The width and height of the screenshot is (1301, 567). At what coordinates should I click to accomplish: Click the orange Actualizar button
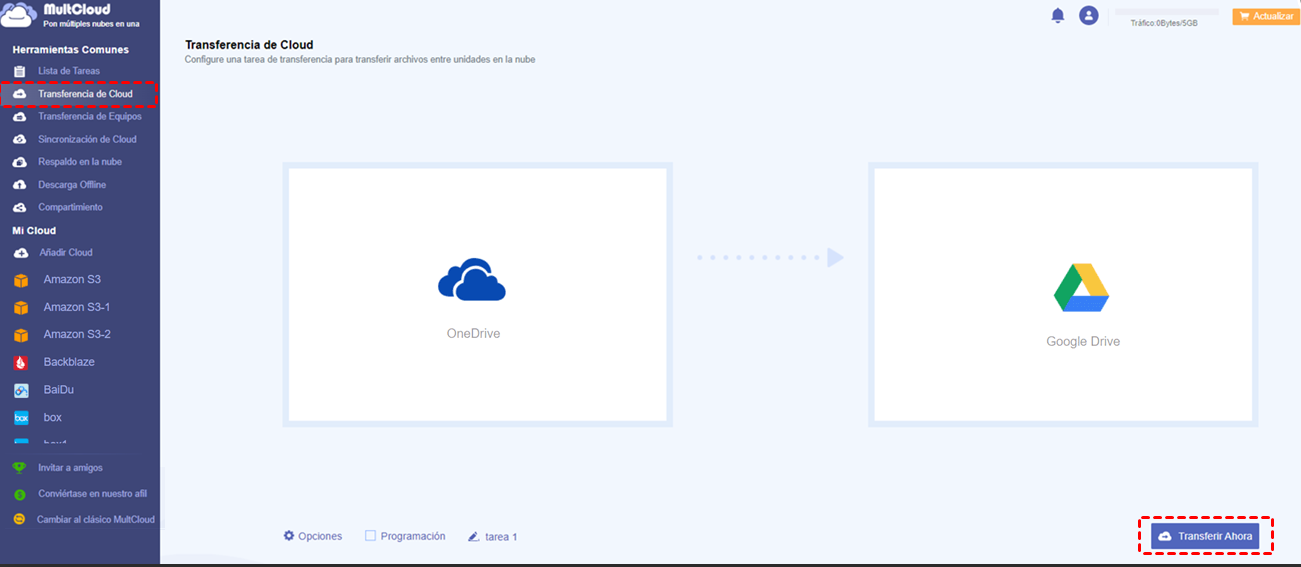1266,16
